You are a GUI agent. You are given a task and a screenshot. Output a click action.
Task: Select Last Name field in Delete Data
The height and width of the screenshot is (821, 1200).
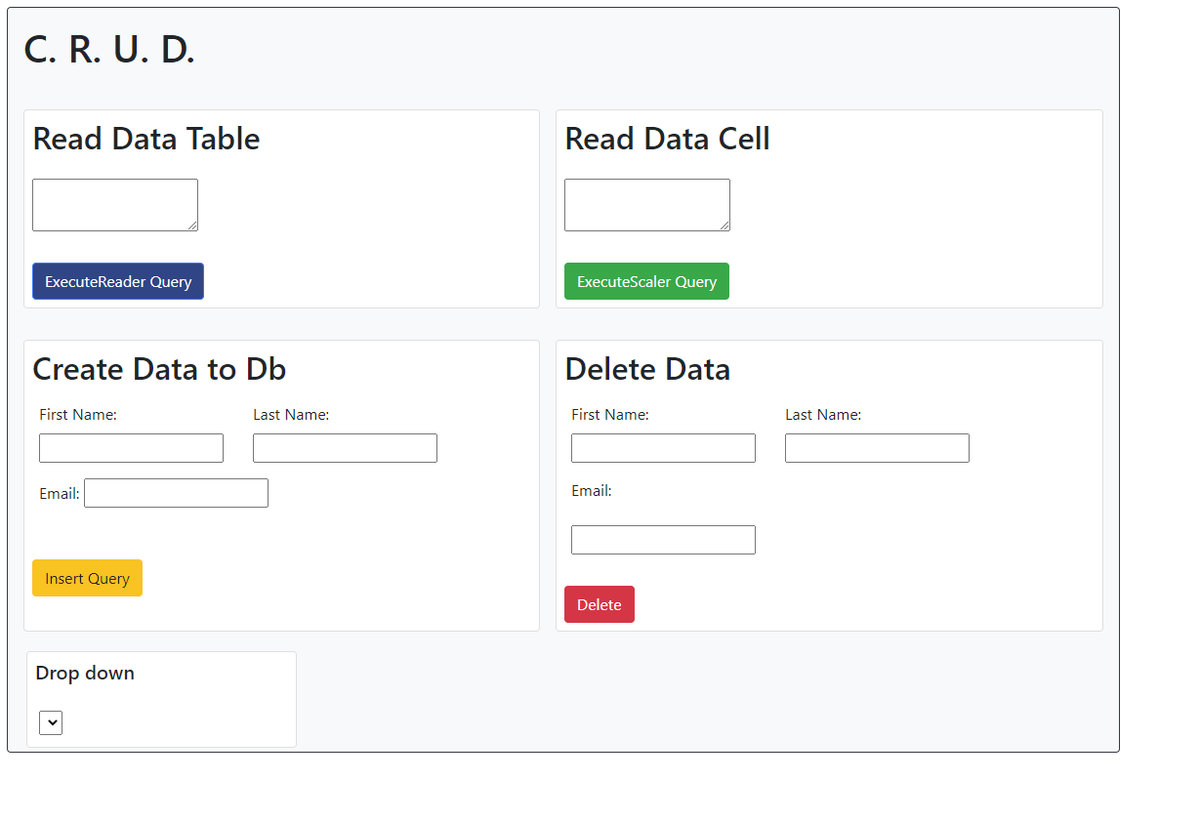pyautogui.click(x=877, y=448)
